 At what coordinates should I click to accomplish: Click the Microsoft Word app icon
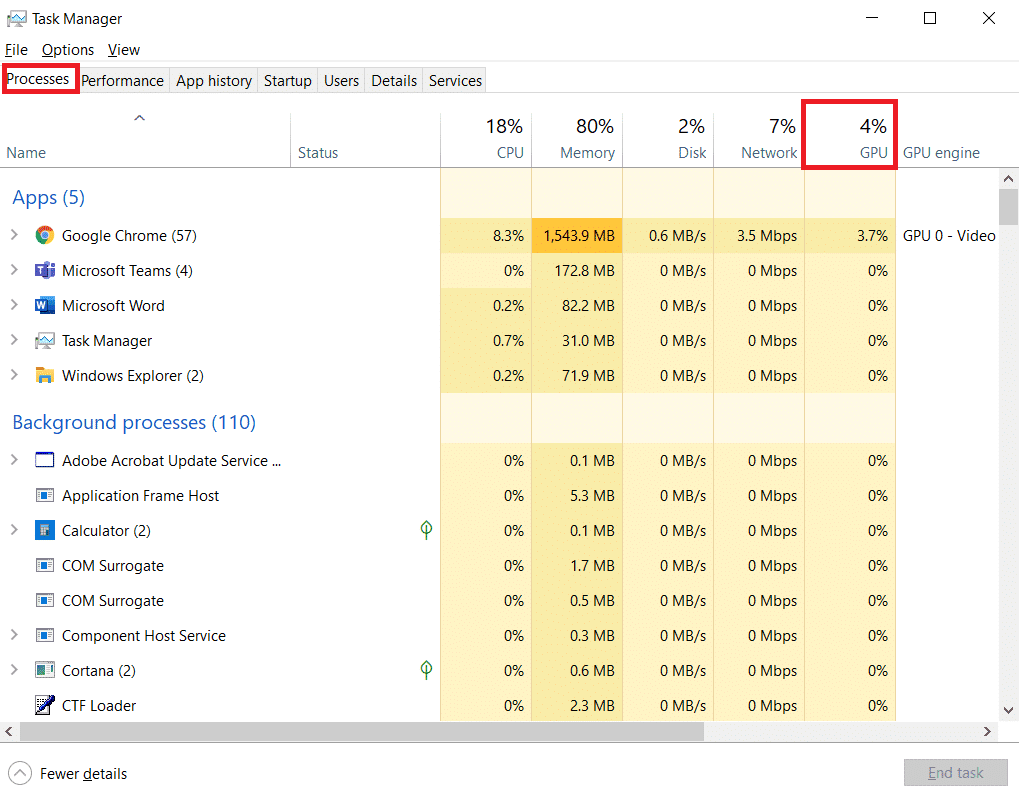44,305
